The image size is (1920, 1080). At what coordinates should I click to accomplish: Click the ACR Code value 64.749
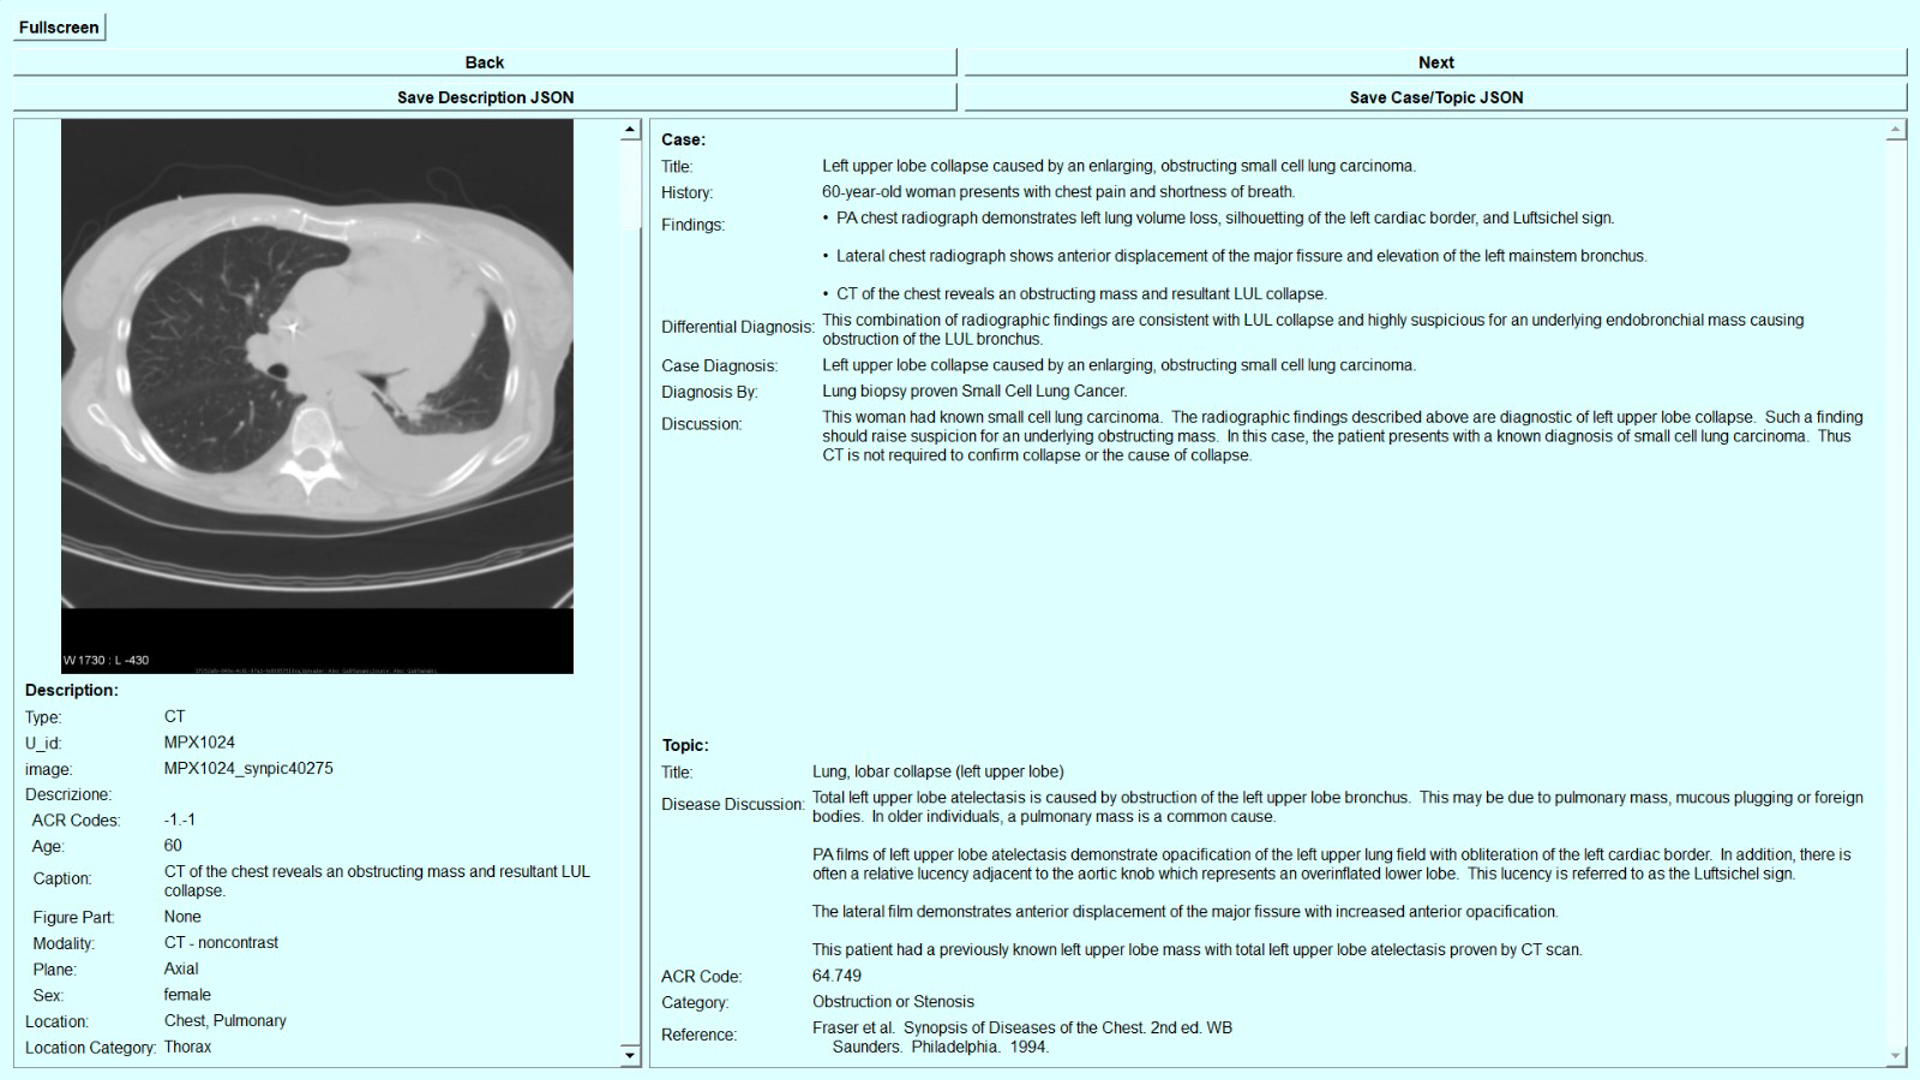coord(836,975)
